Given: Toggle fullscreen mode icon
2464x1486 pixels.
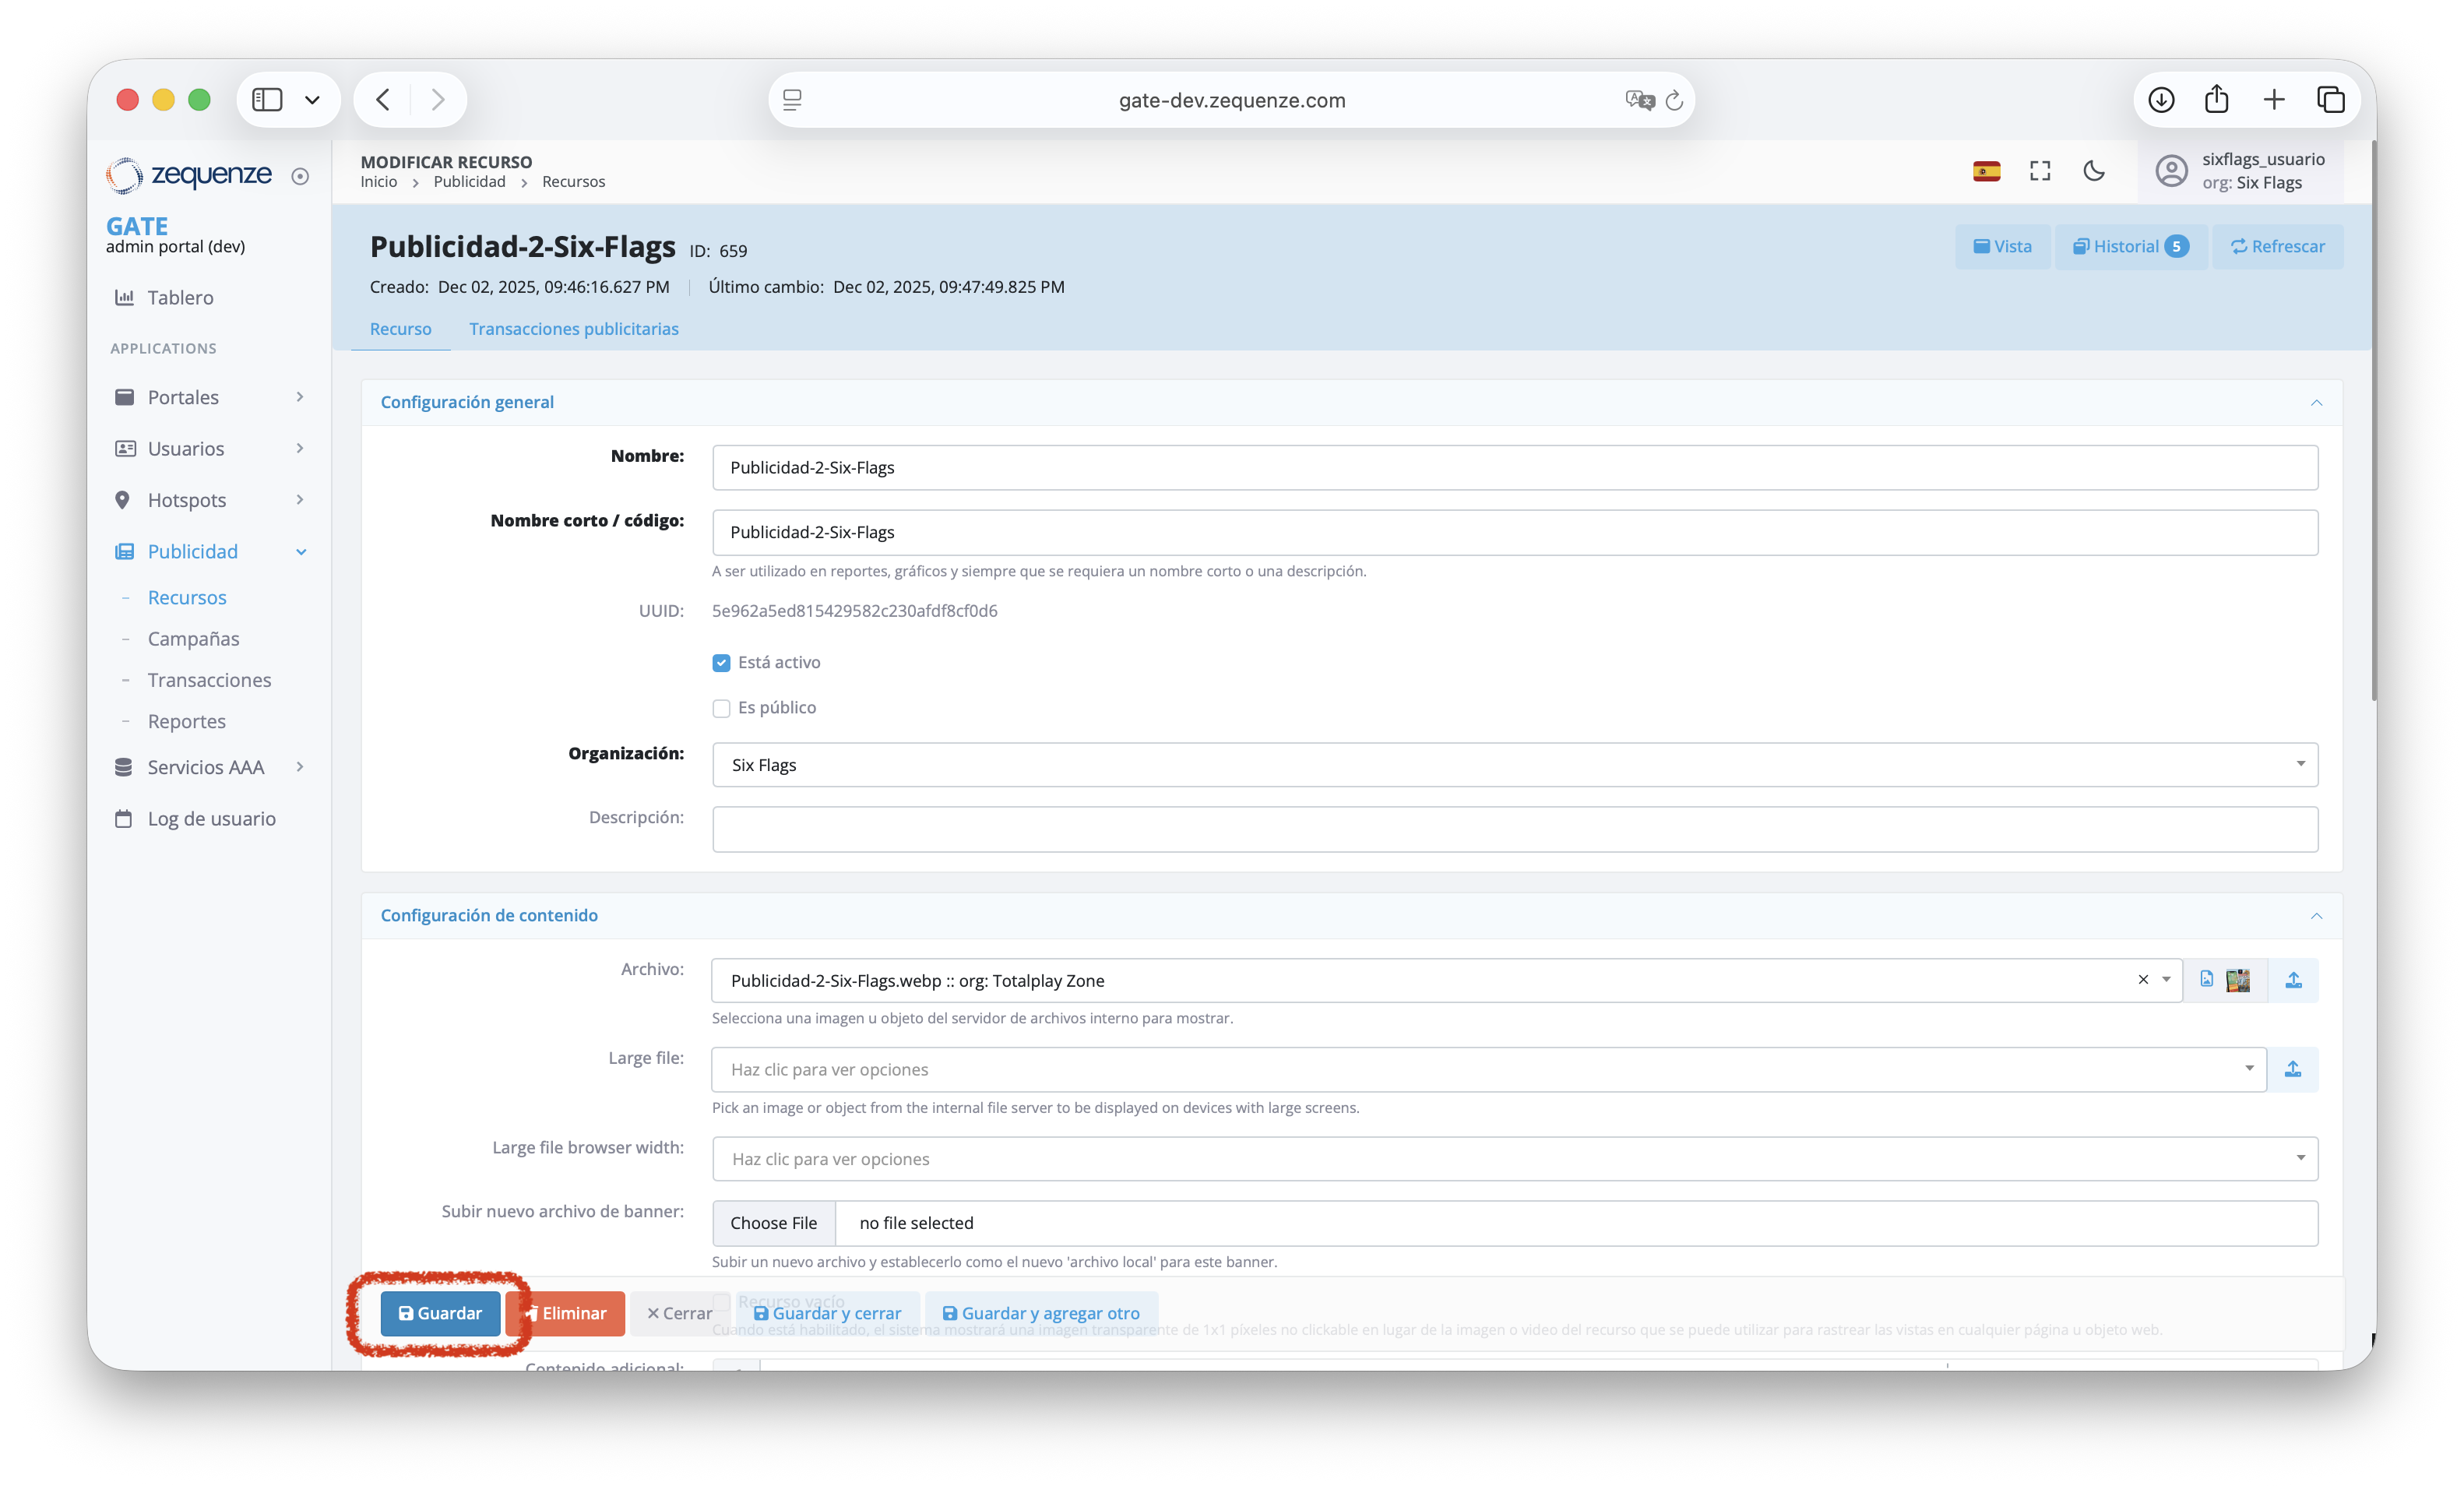Looking at the screenshot, I should [2040, 171].
